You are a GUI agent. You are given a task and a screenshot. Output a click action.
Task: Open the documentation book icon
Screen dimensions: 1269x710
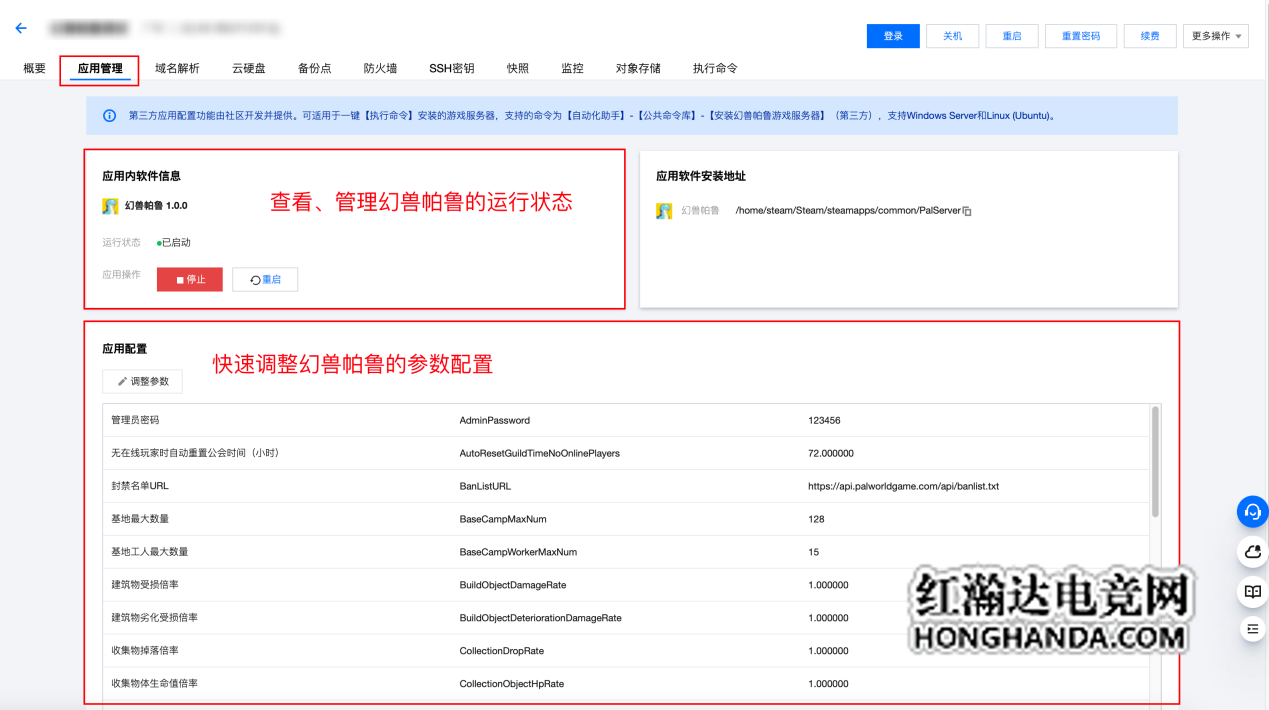[1252, 591]
